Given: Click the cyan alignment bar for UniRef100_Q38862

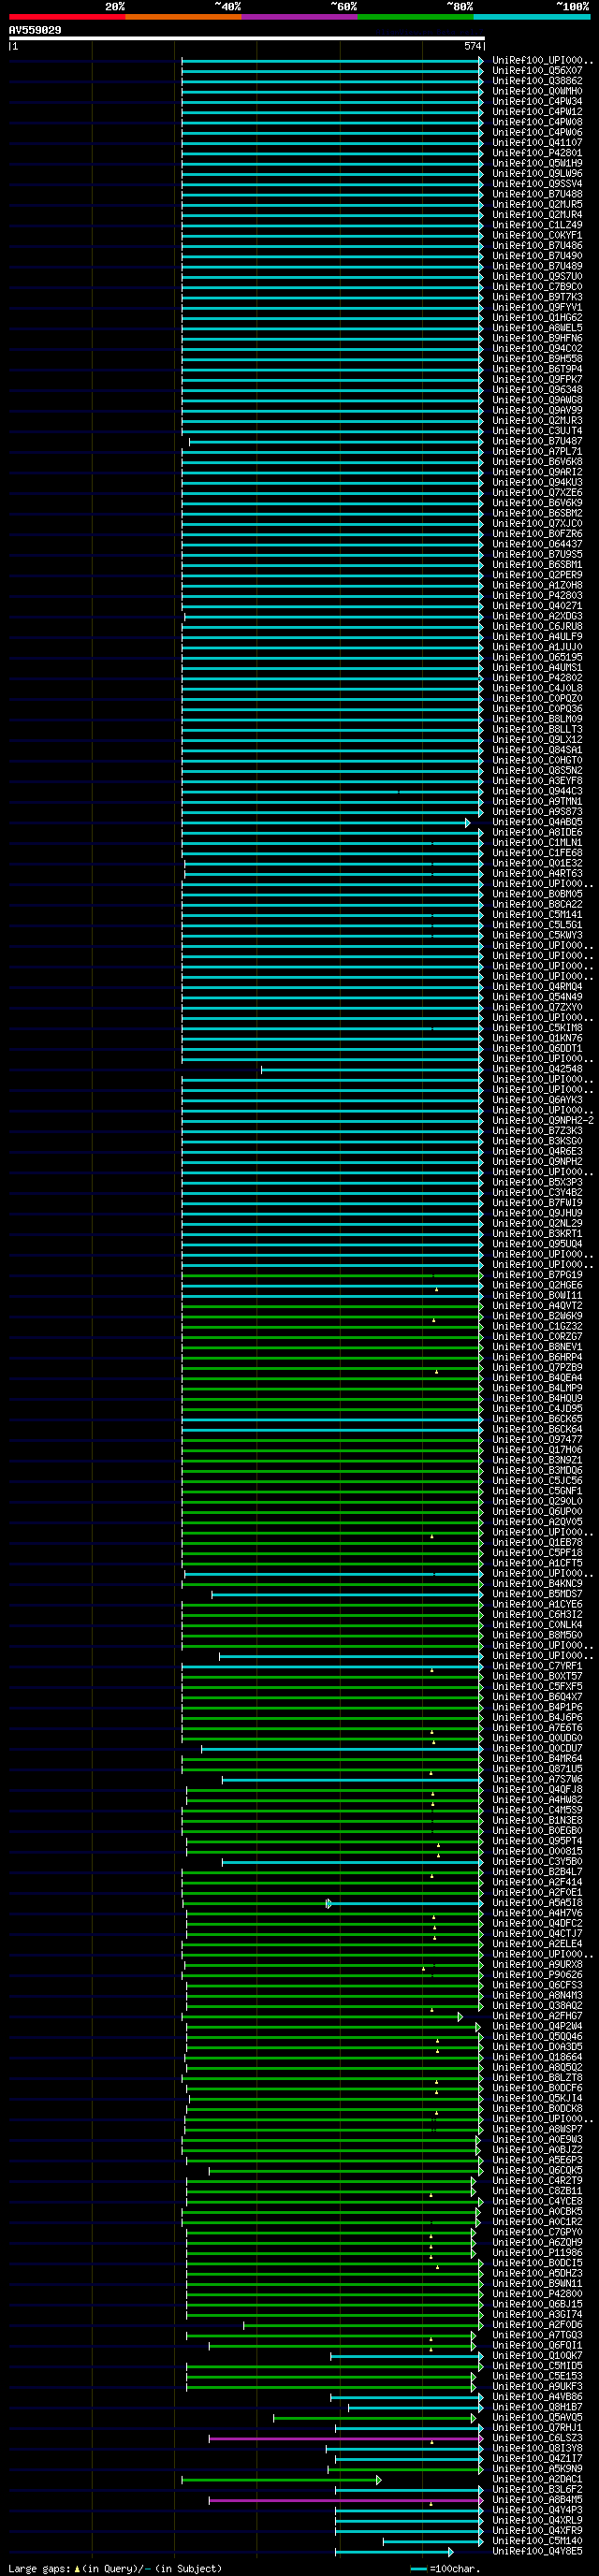Looking at the screenshot, I should click(332, 81).
